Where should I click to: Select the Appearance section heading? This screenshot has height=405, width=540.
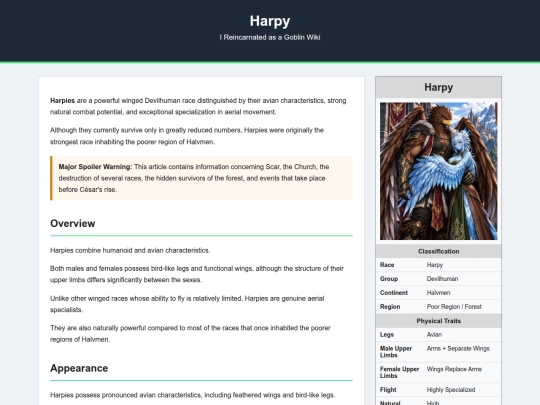[79, 368]
